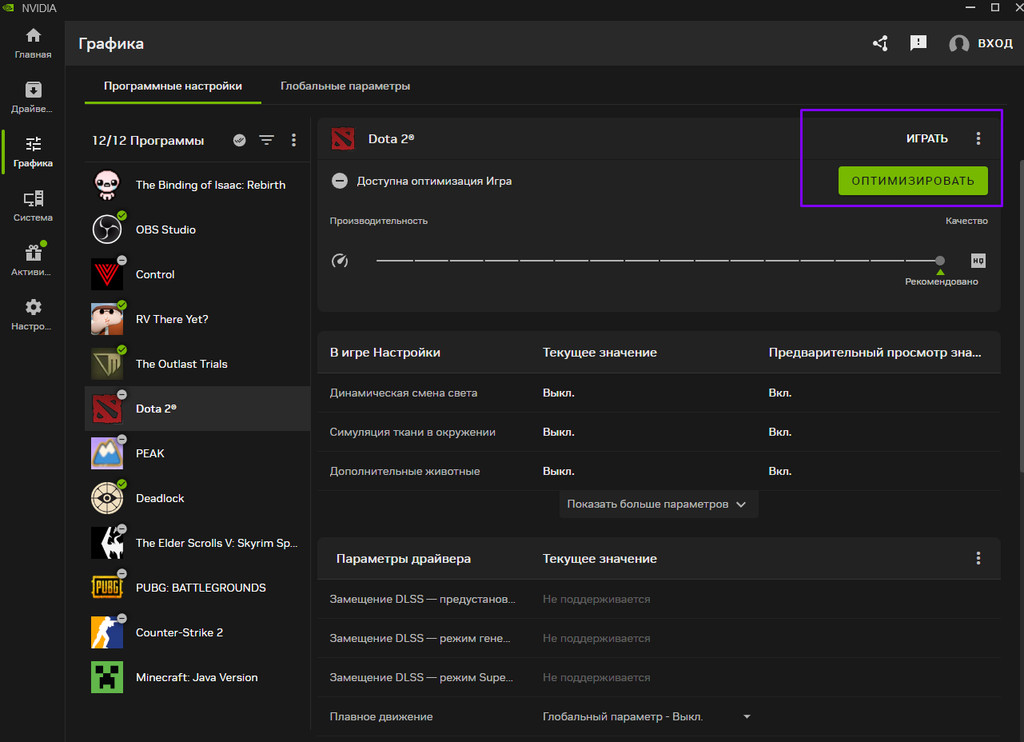The width and height of the screenshot is (1024, 742).
Task: Select the Control game icon
Action: click(x=107, y=274)
